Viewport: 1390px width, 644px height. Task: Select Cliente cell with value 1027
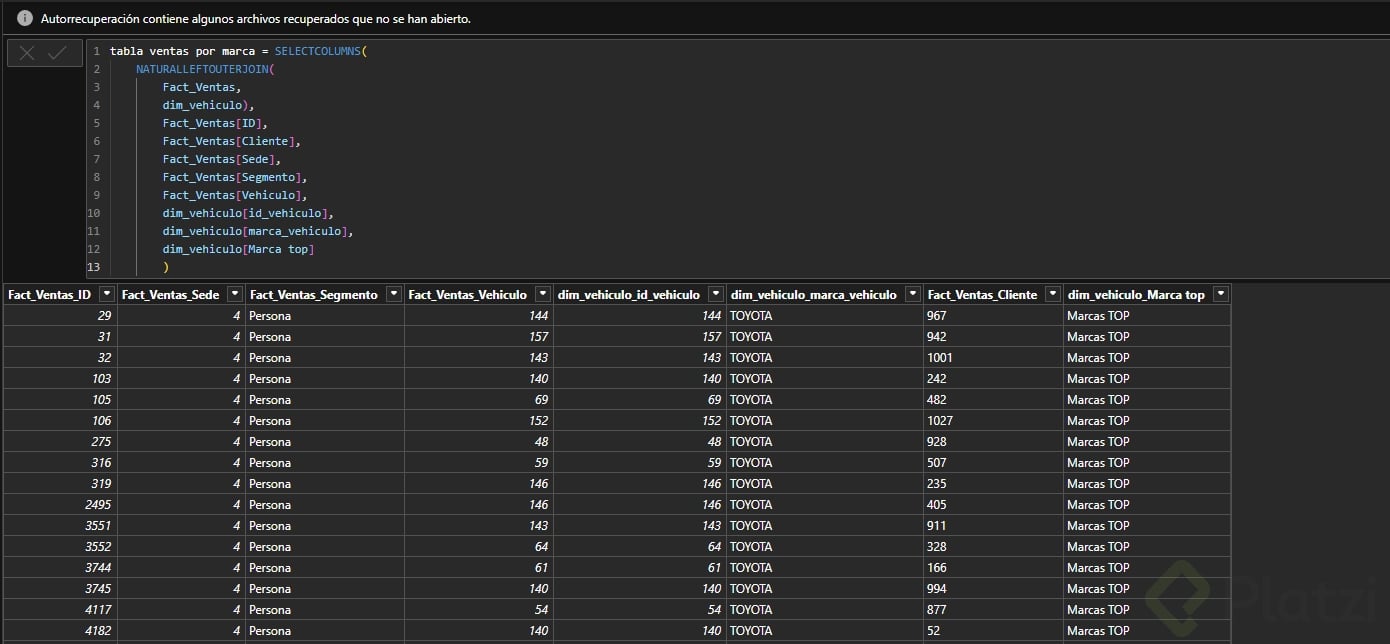pyautogui.click(x=993, y=420)
